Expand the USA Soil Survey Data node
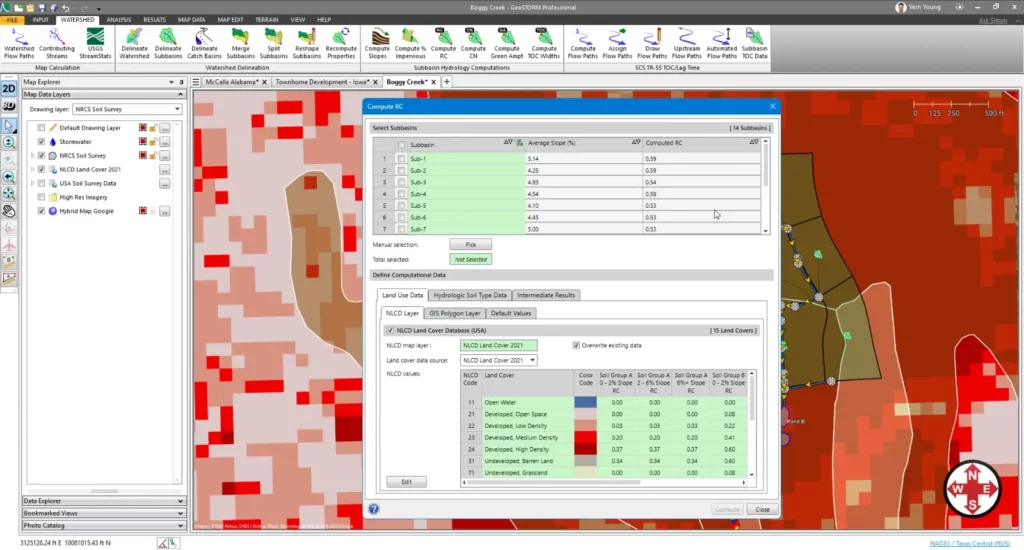1024x550 pixels. [x=33, y=184]
